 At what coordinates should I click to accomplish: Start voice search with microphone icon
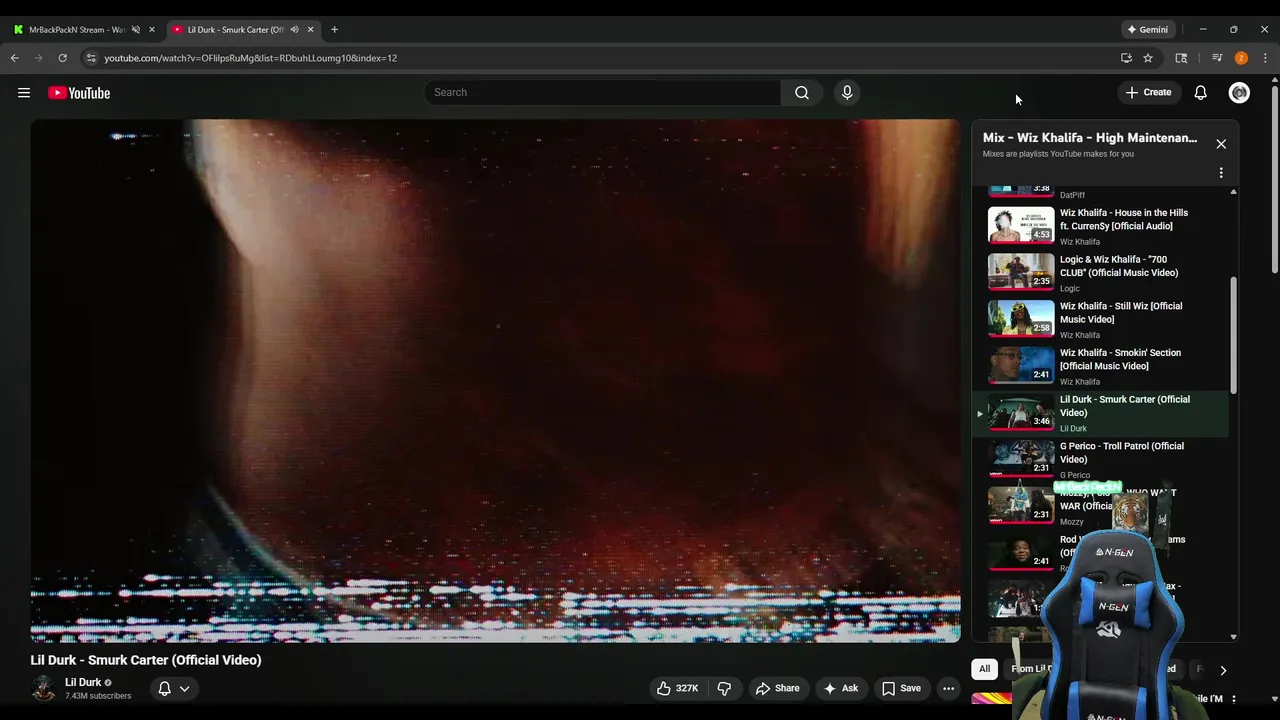[x=847, y=92]
